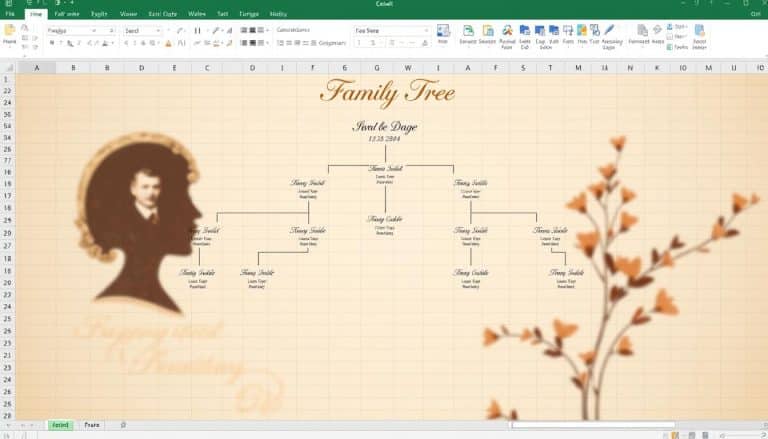The height and width of the screenshot is (439, 768).
Task: Click the 'Hras' colored ribbon icon
Action: point(582,31)
